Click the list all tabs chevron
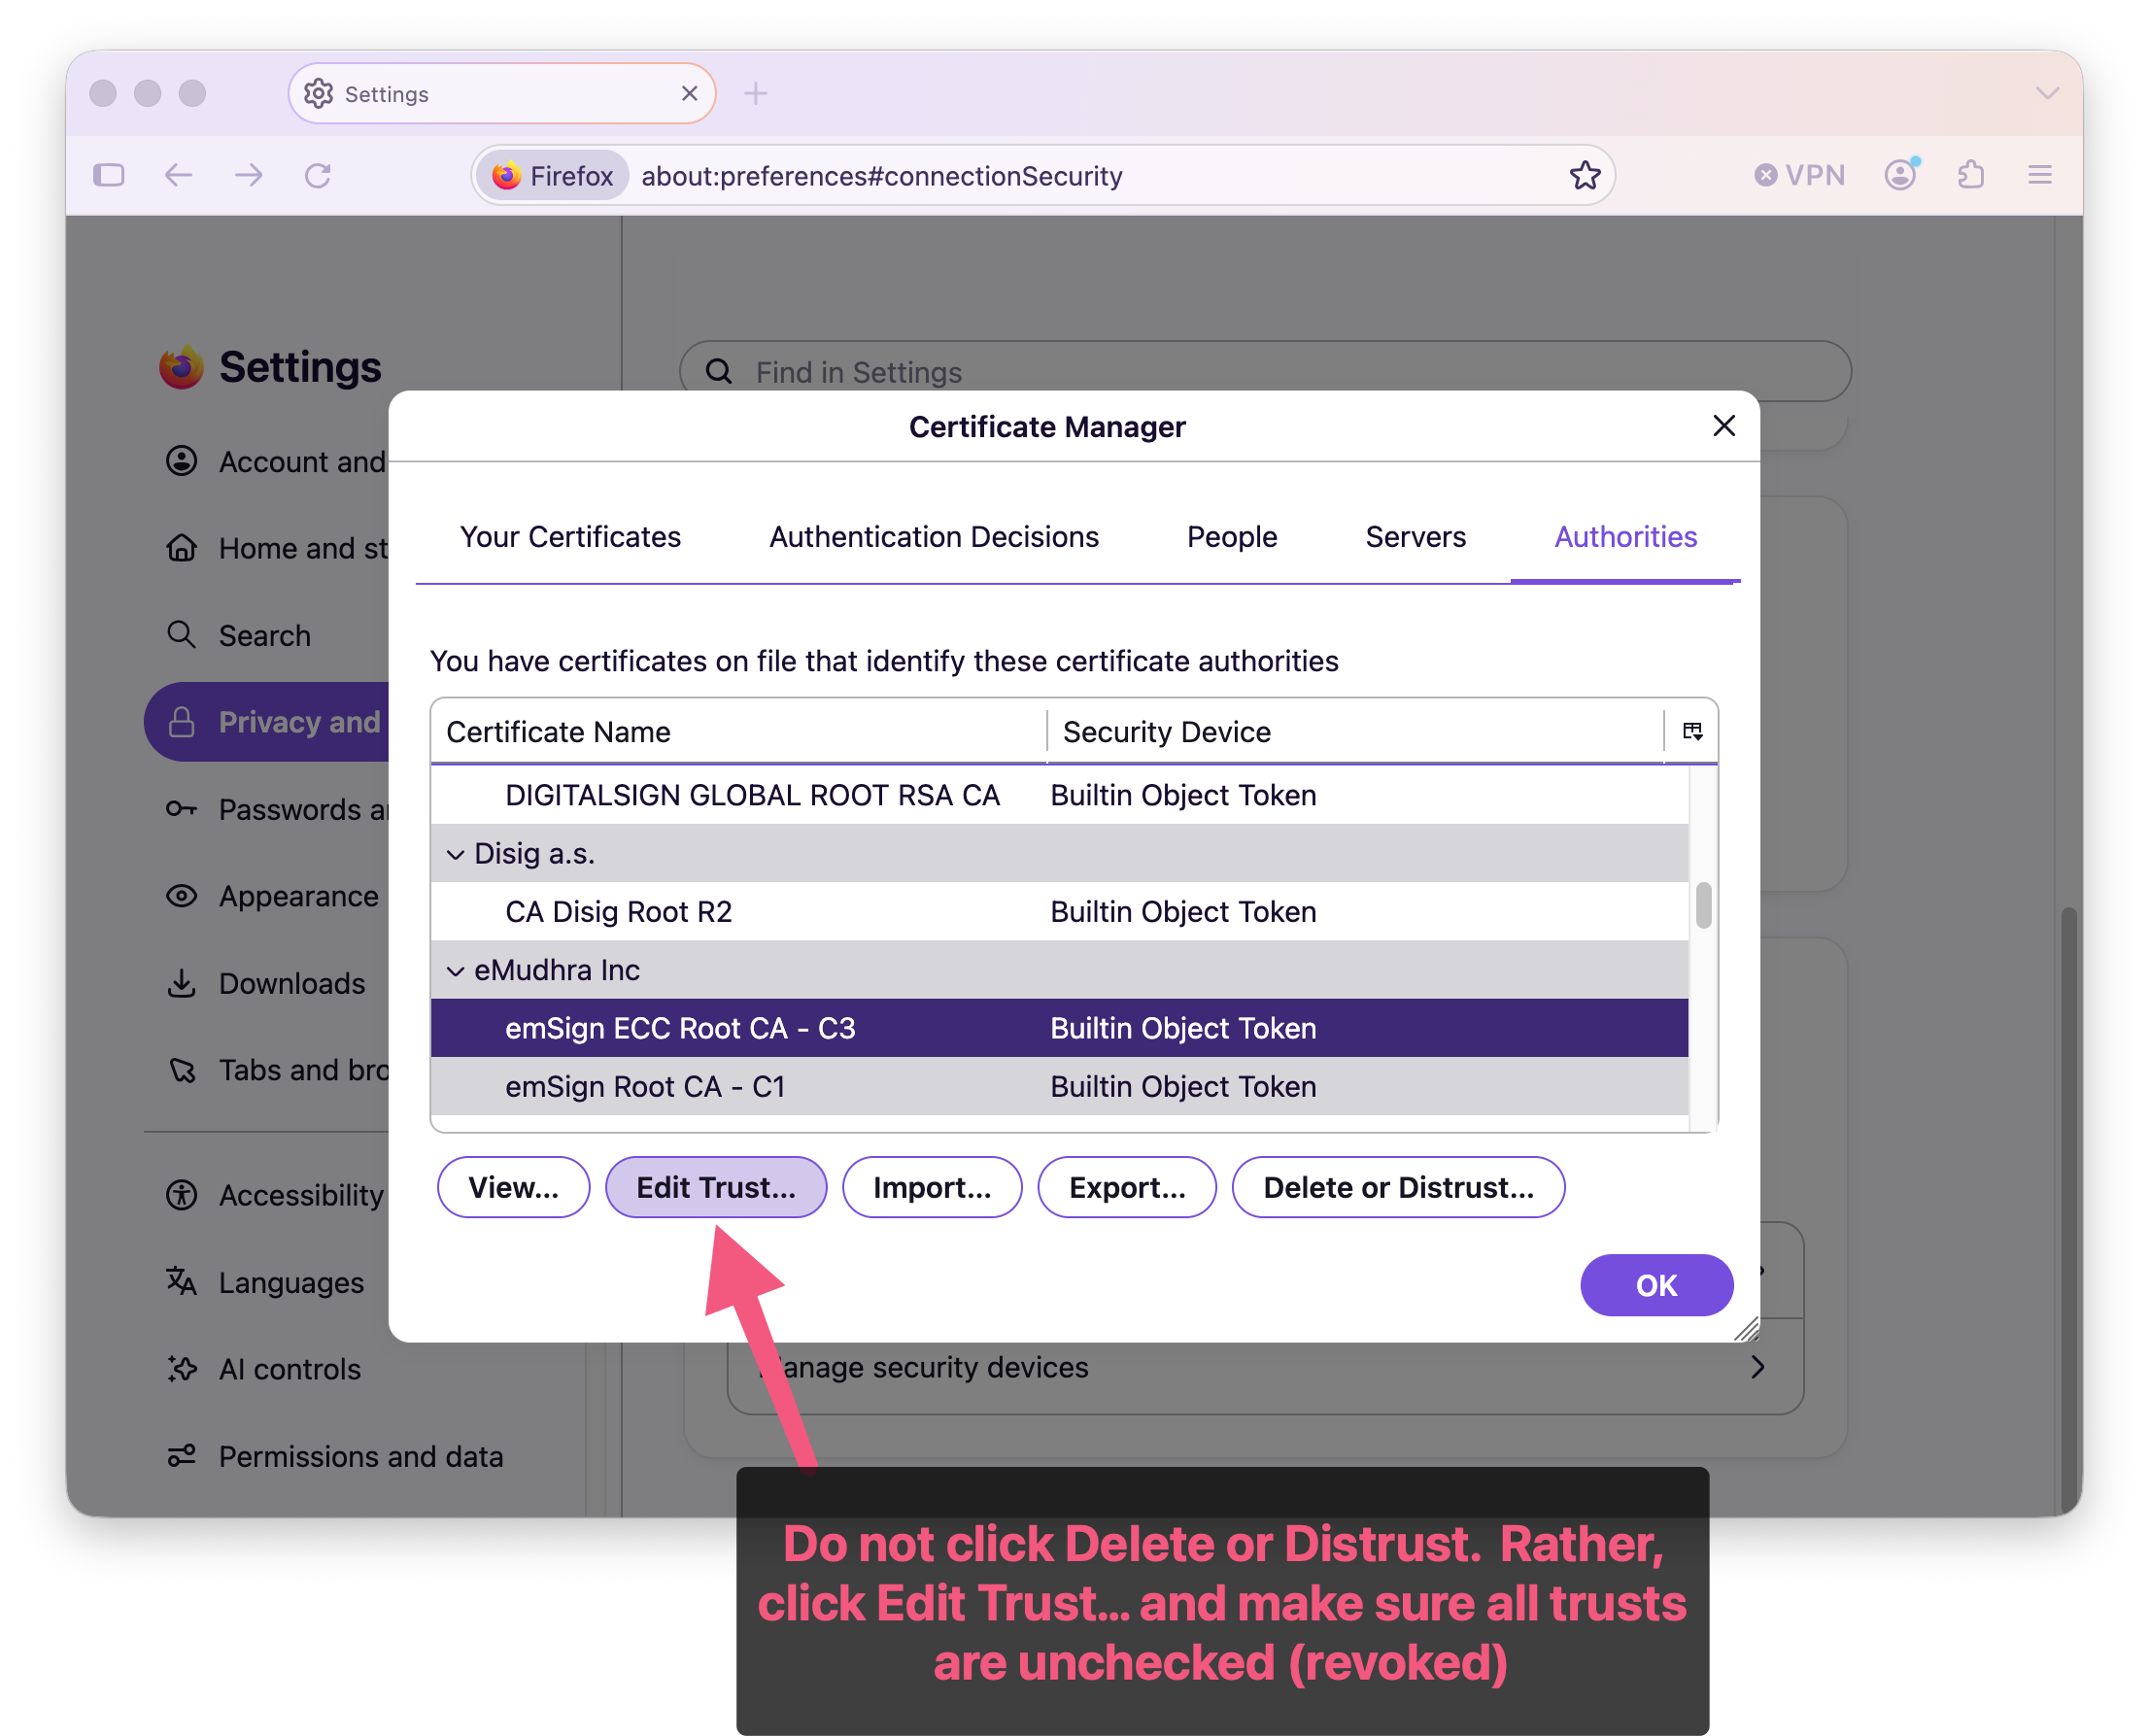This screenshot has height=1736, width=2149. [x=2046, y=93]
